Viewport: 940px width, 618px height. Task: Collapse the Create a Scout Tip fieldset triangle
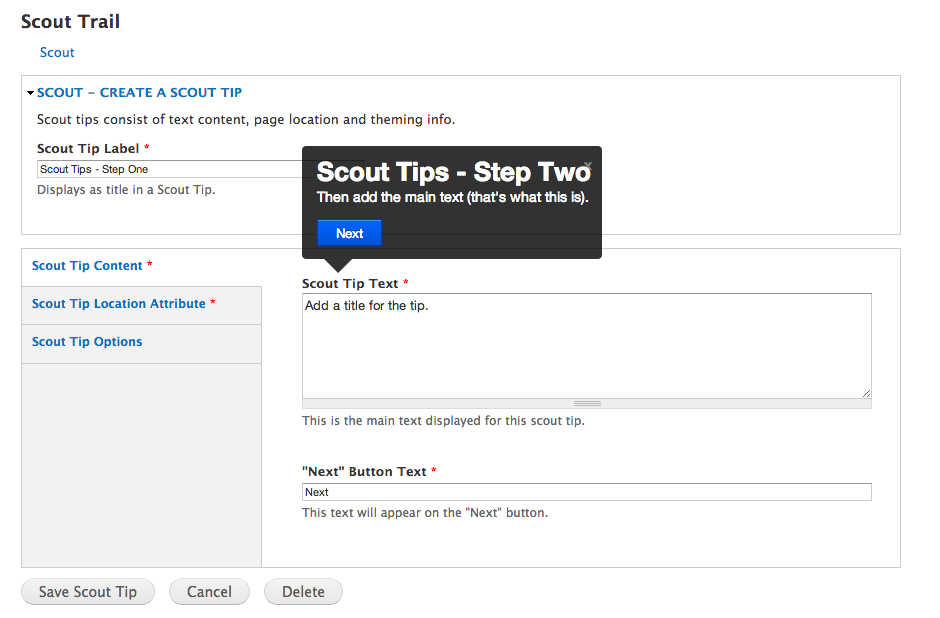(x=31, y=93)
